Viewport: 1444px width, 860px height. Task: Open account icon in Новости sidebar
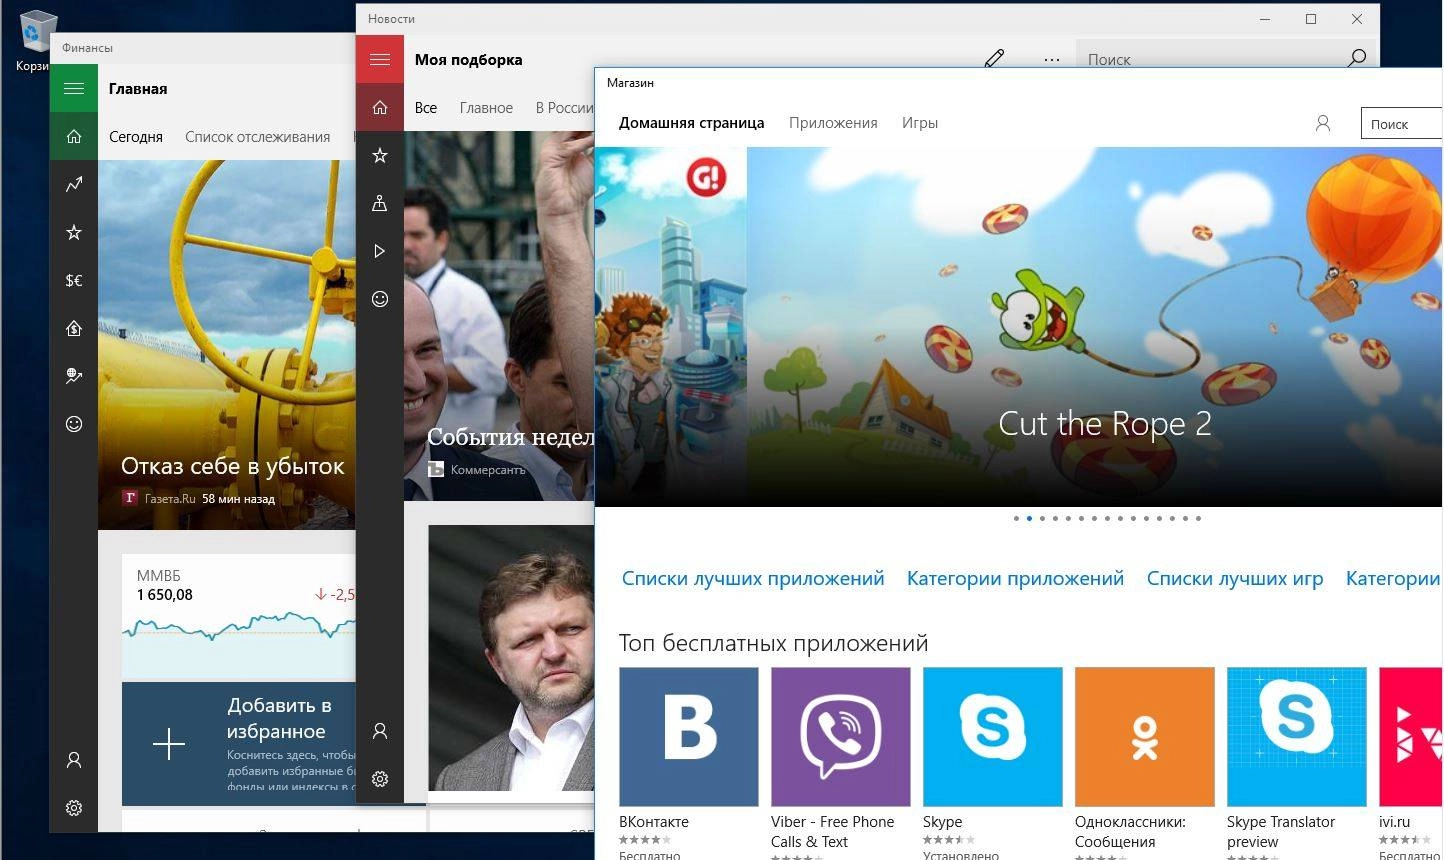tap(380, 732)
